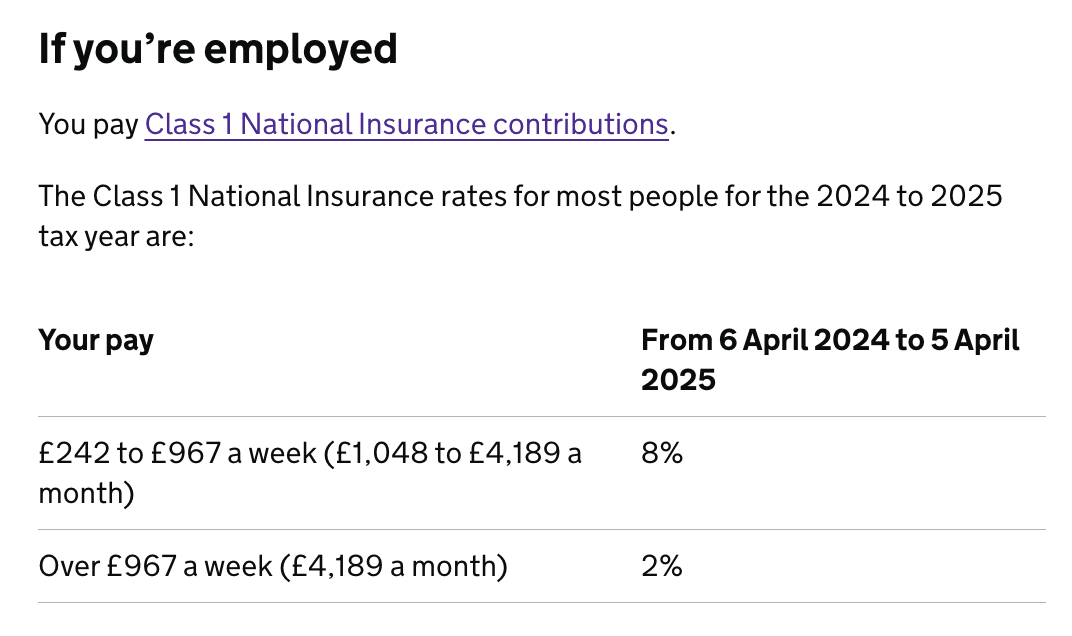Click the paragraph starting "The Class 1 National"
This screenshot has height=636, width=1072.
520,195
